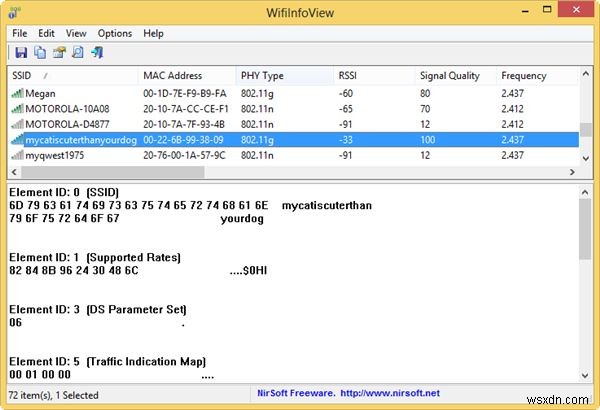Click the decoded text 'yourdog'
This screenshot has height=410, width=600.
tap(242, 219)
